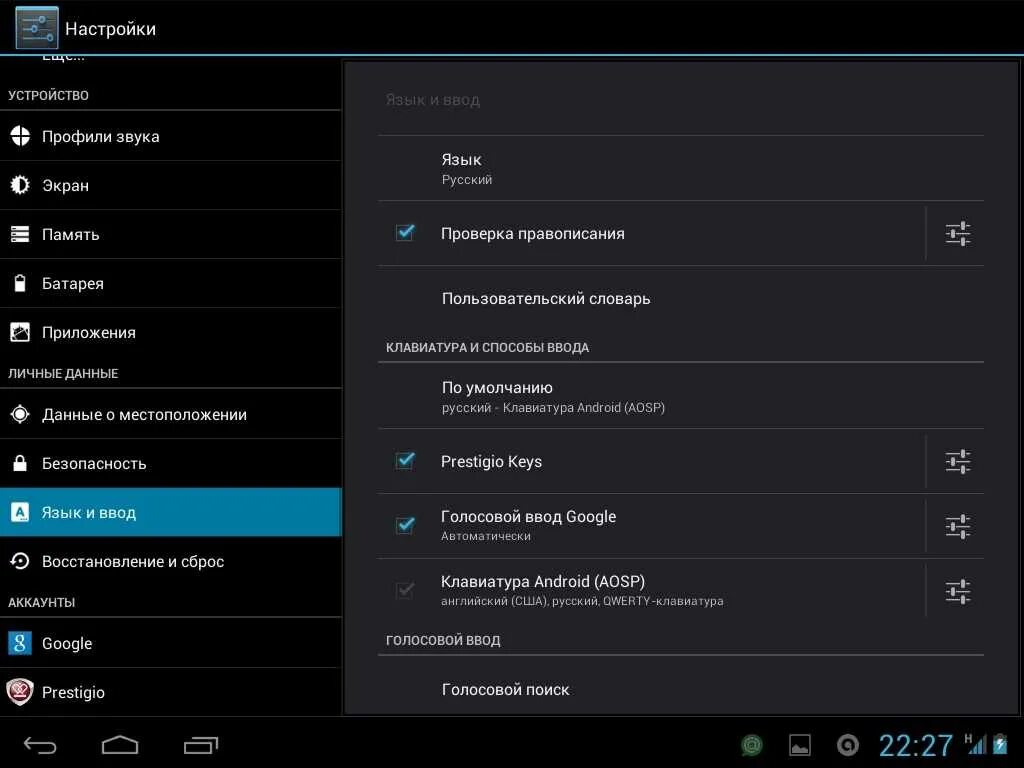
Task: Open Приложения settings
Action: point(170,332)
